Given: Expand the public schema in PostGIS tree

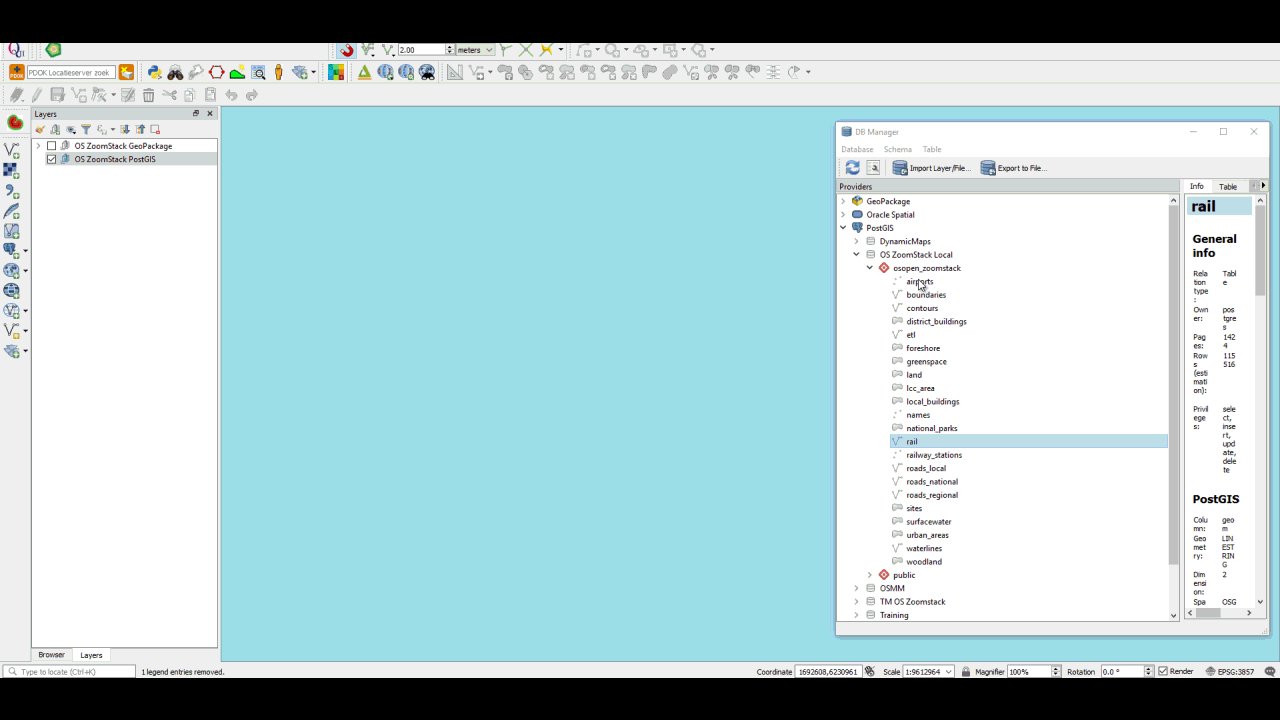Looking at the screenshot, I should coord(870,575).
